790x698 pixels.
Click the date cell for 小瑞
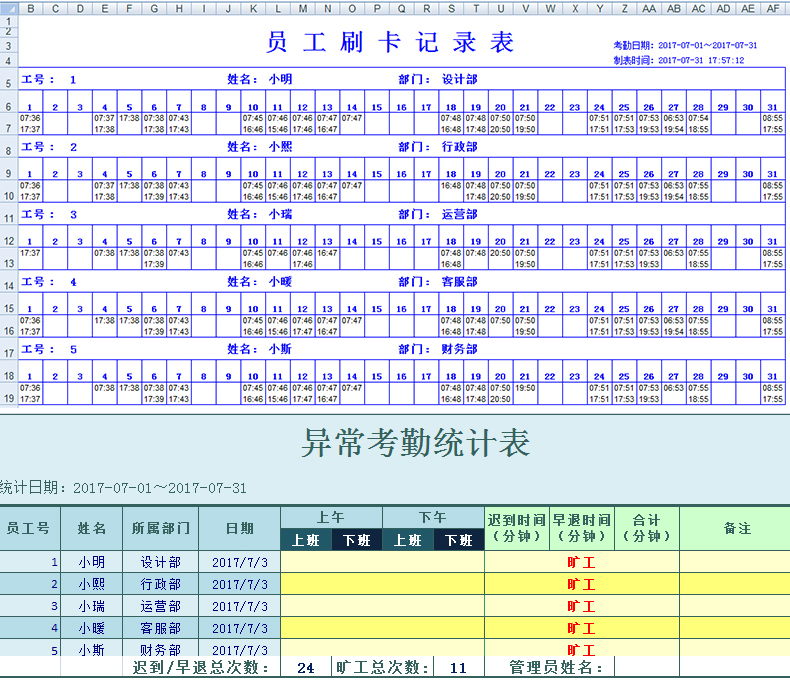239,606
